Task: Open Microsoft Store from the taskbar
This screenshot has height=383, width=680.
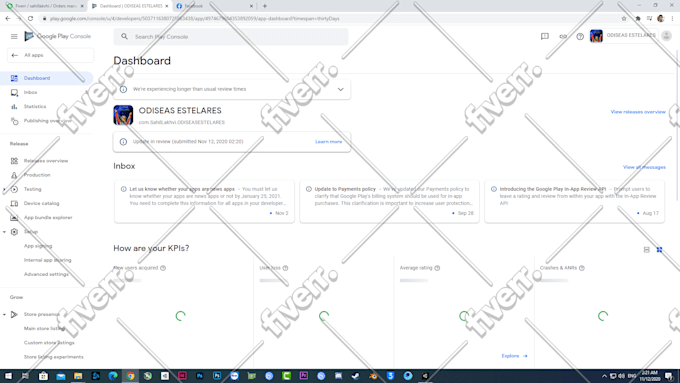Action: click(43, 376)
